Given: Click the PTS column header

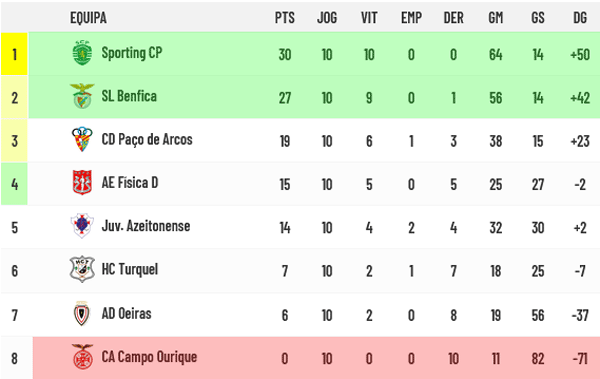Looking at the screenshot, I should point(285,18).
